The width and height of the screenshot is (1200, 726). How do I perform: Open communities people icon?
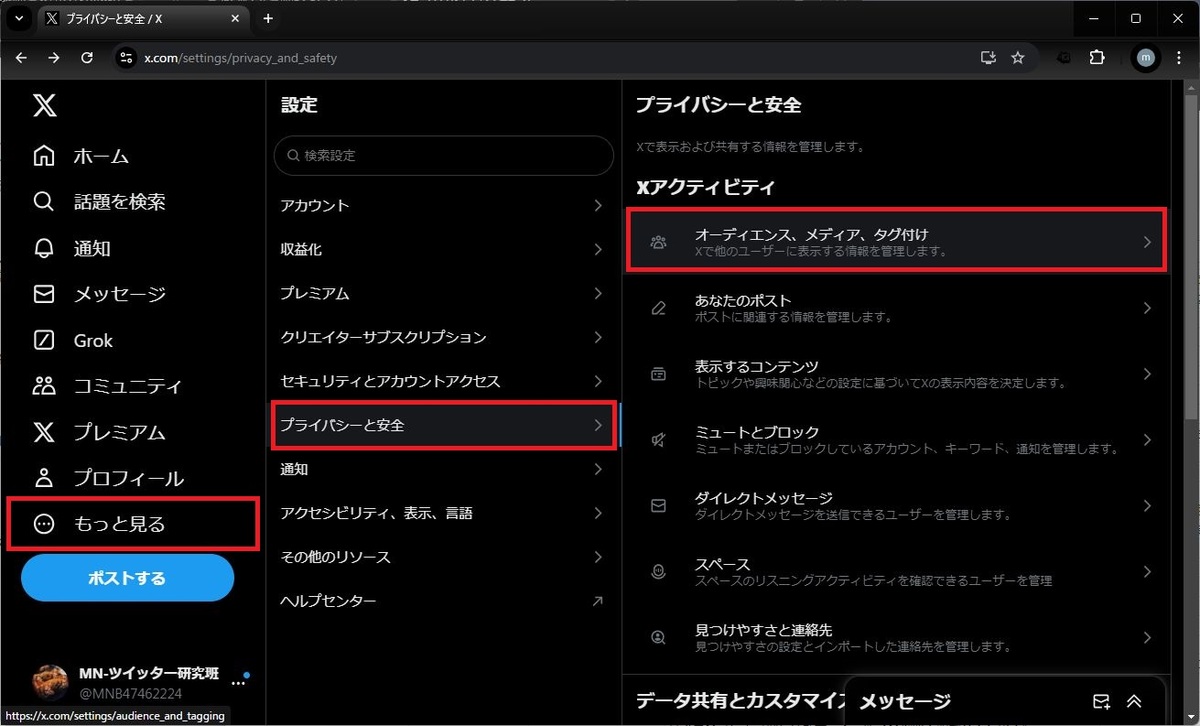[44, 386]
